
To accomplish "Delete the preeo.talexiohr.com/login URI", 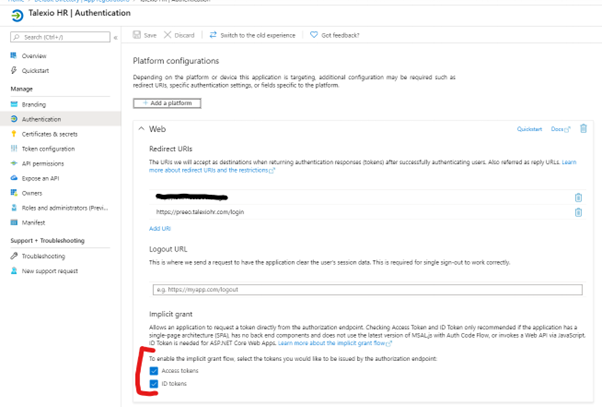I will pos(578,212).
